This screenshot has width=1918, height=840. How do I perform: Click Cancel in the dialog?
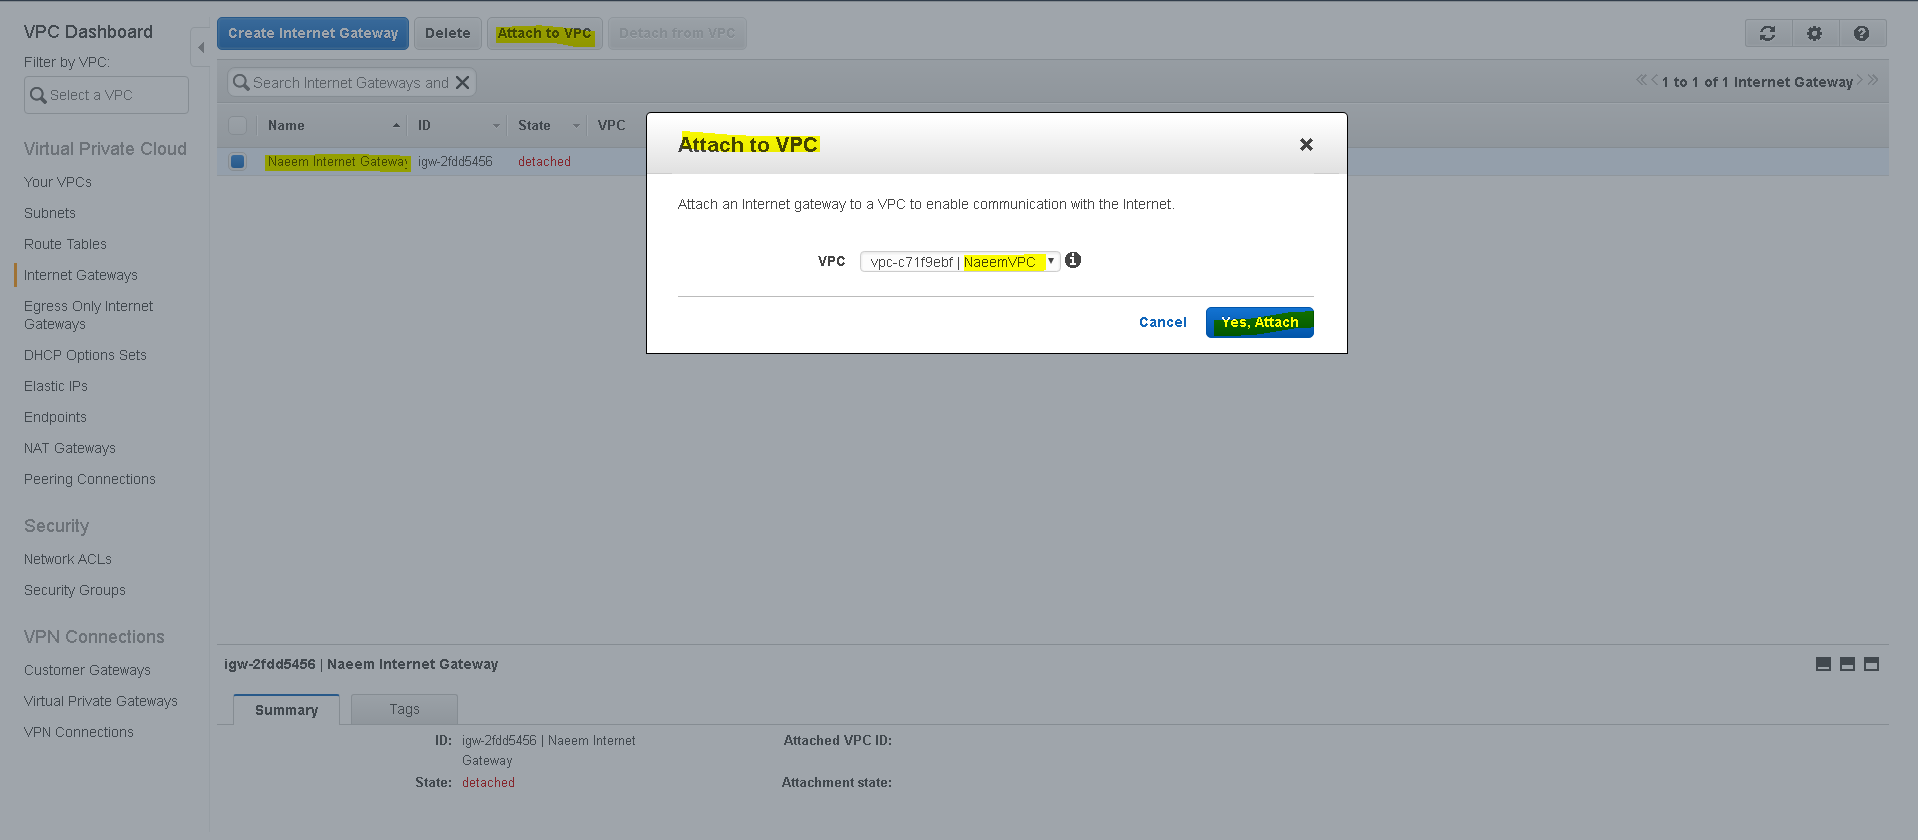click(x=1163, y=322)
